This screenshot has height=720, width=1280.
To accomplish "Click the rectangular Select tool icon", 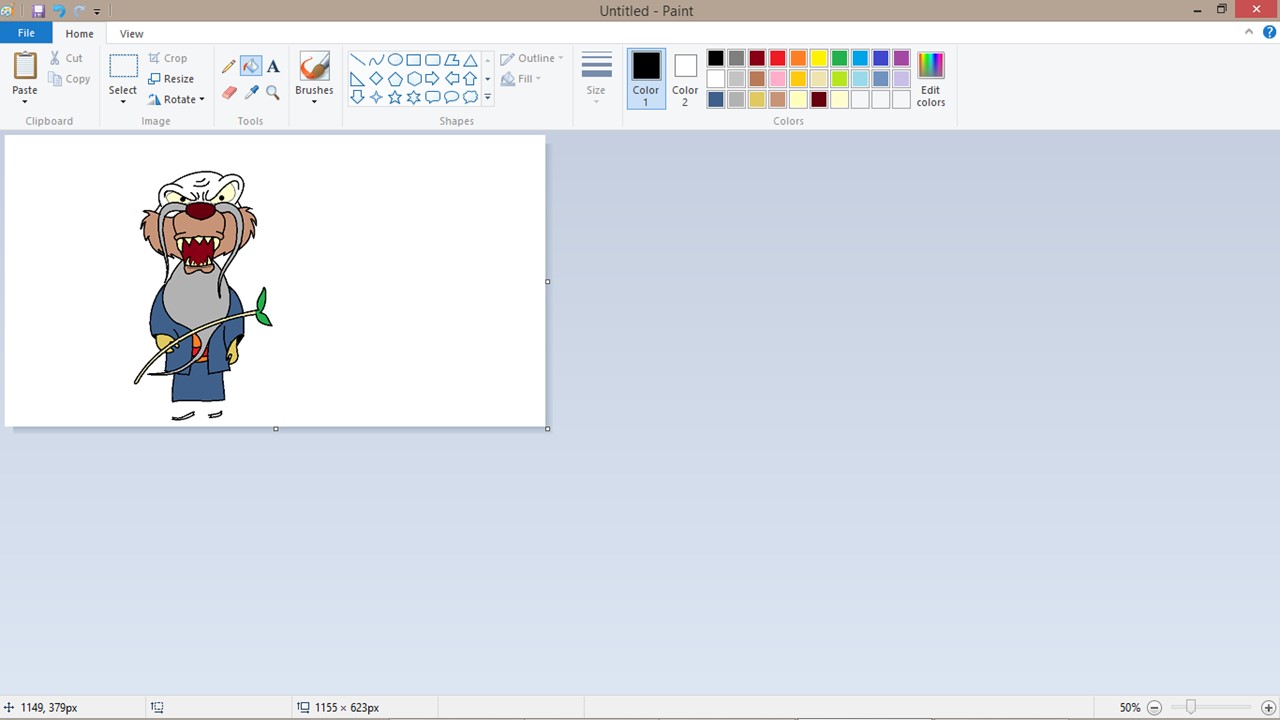I will (x=123, y=67).
